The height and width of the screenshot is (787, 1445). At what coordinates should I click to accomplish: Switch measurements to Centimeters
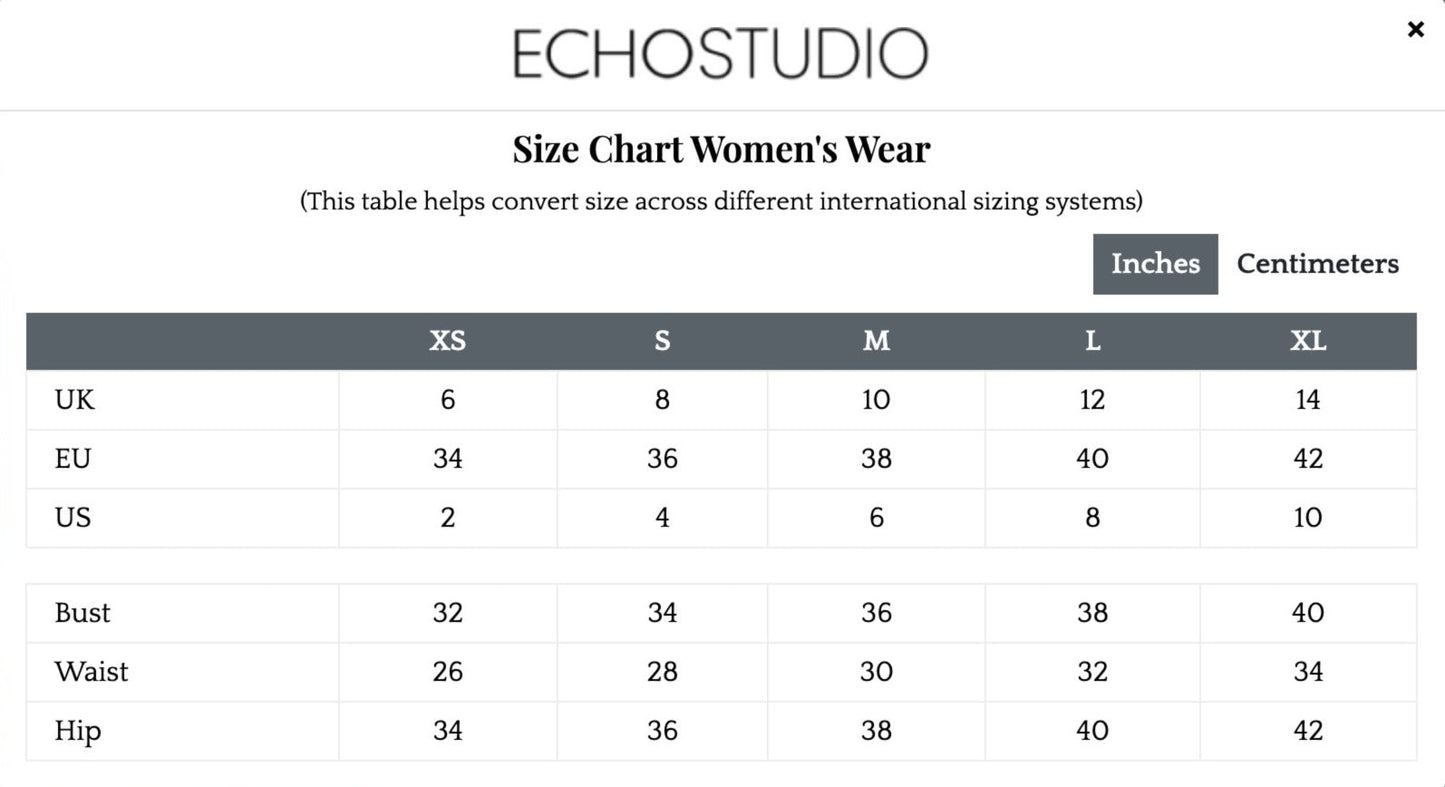point(1317,264)
